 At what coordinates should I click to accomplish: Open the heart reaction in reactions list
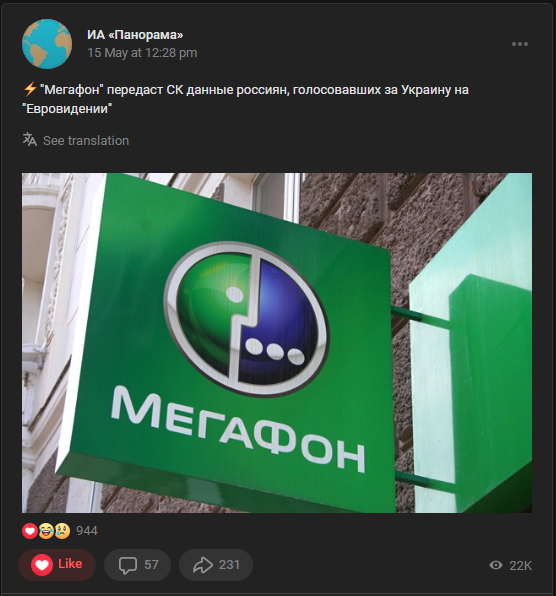pos(30,531)
